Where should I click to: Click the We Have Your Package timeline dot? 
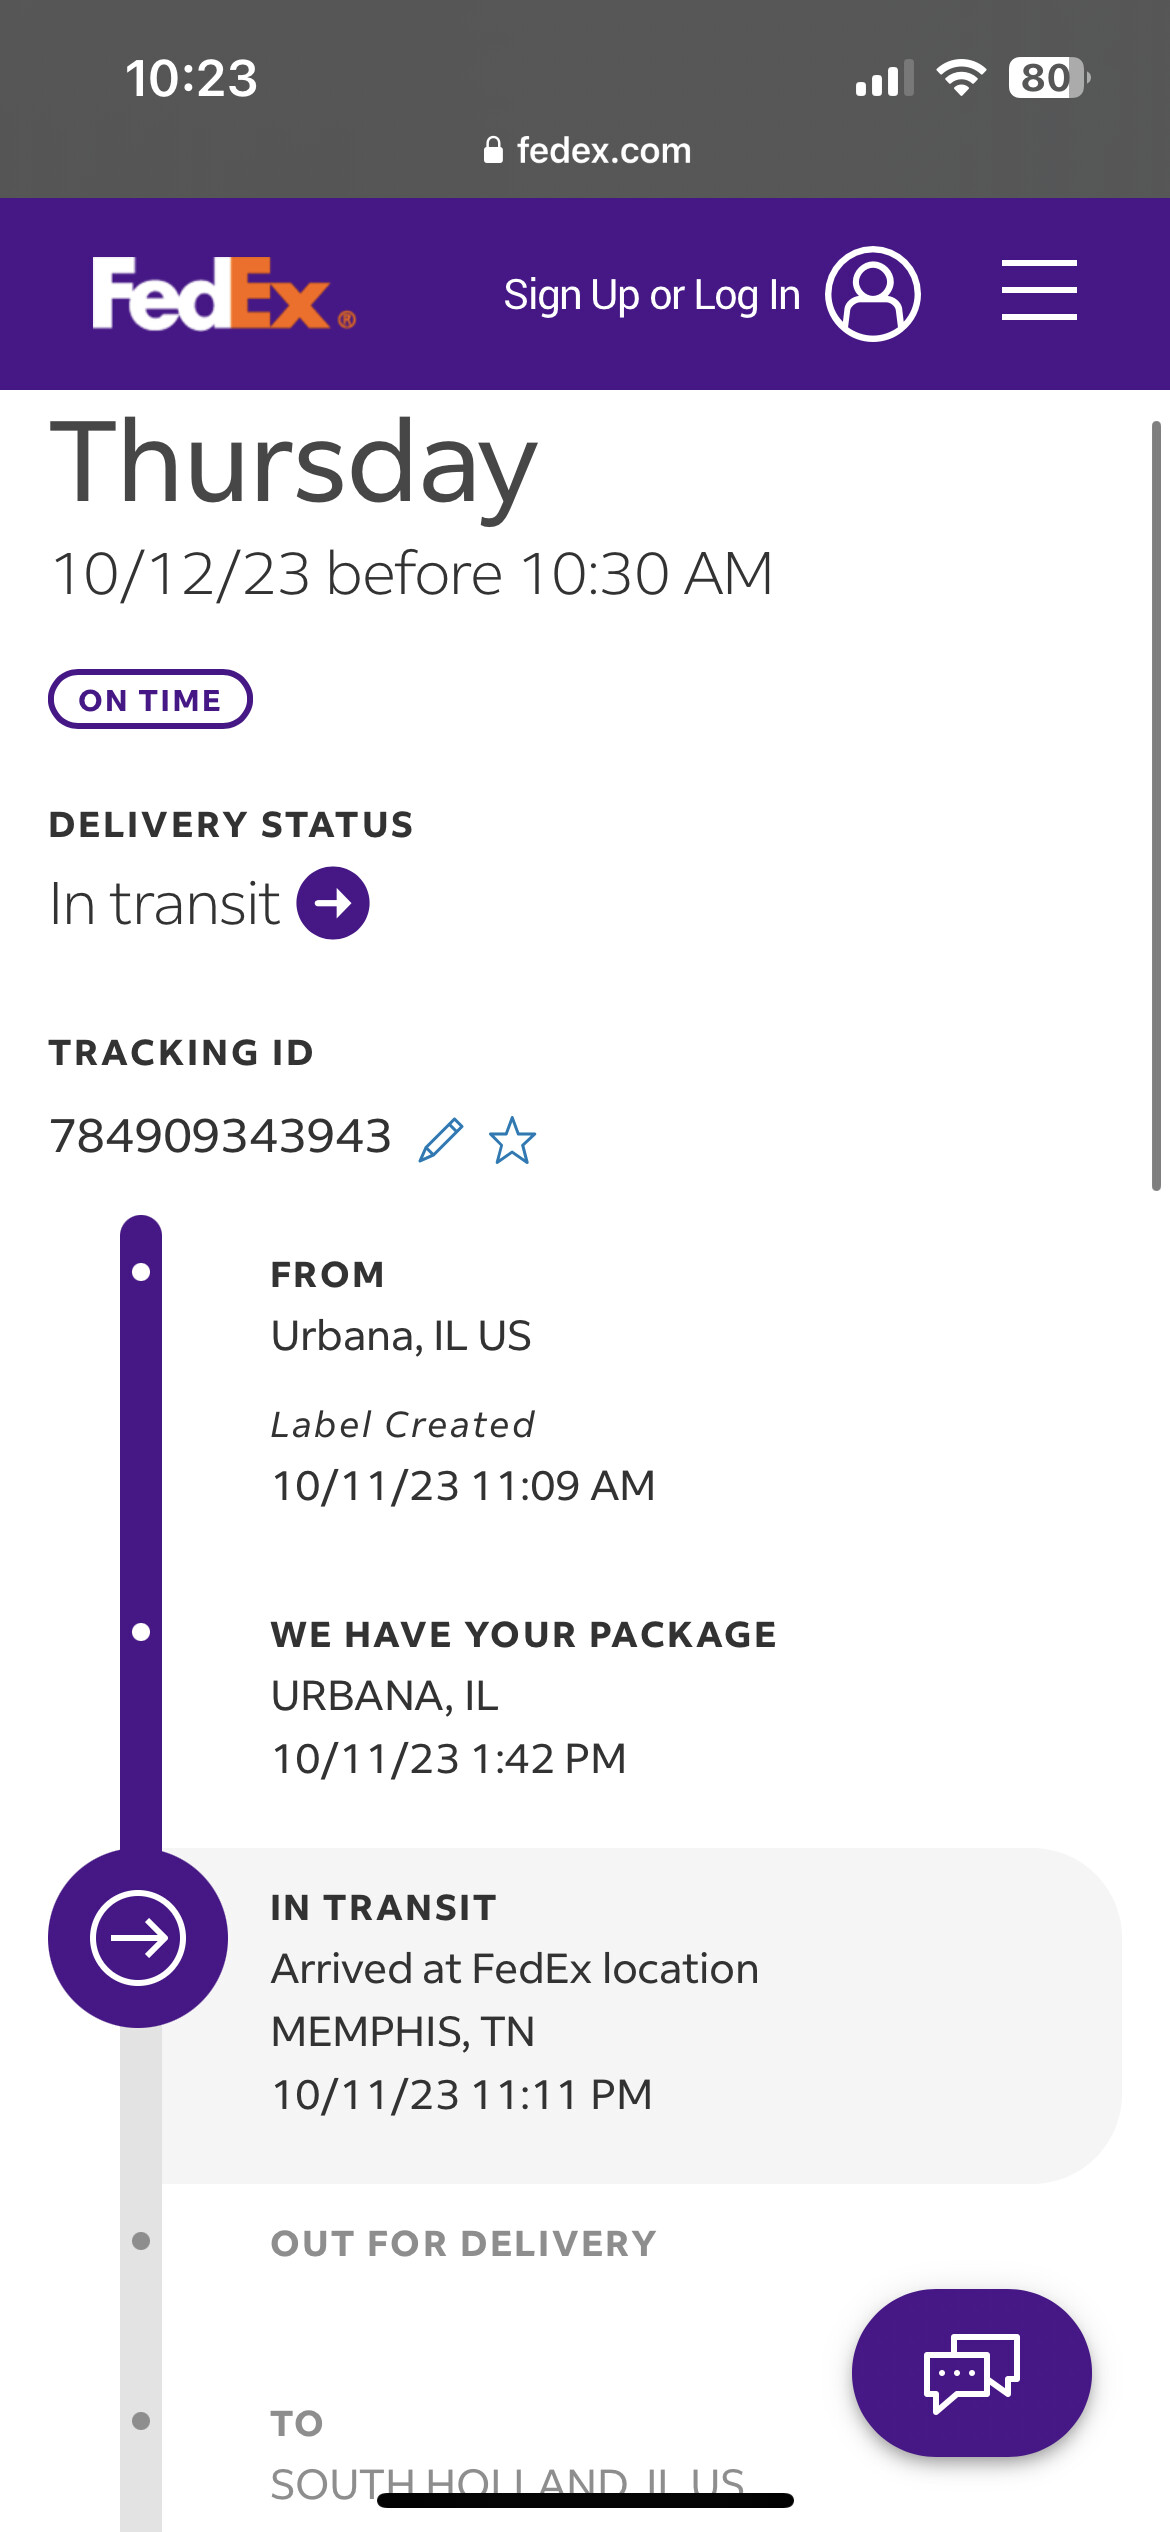[x=141, y=1632]
